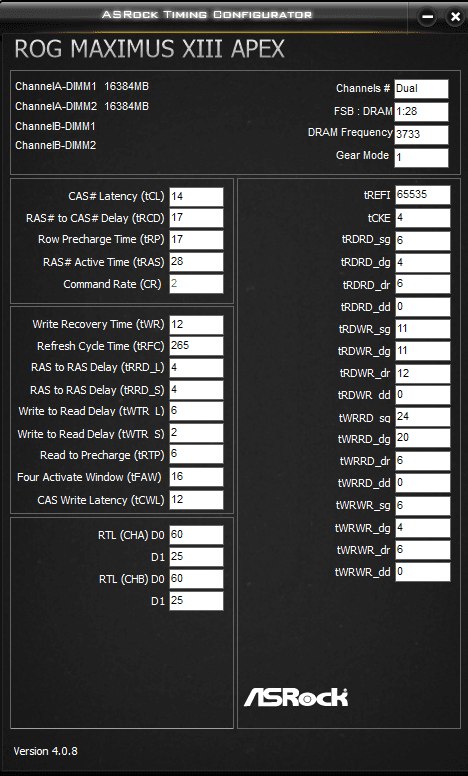Select the RAS# Active Time (tRAS) field

pos(196,262)
